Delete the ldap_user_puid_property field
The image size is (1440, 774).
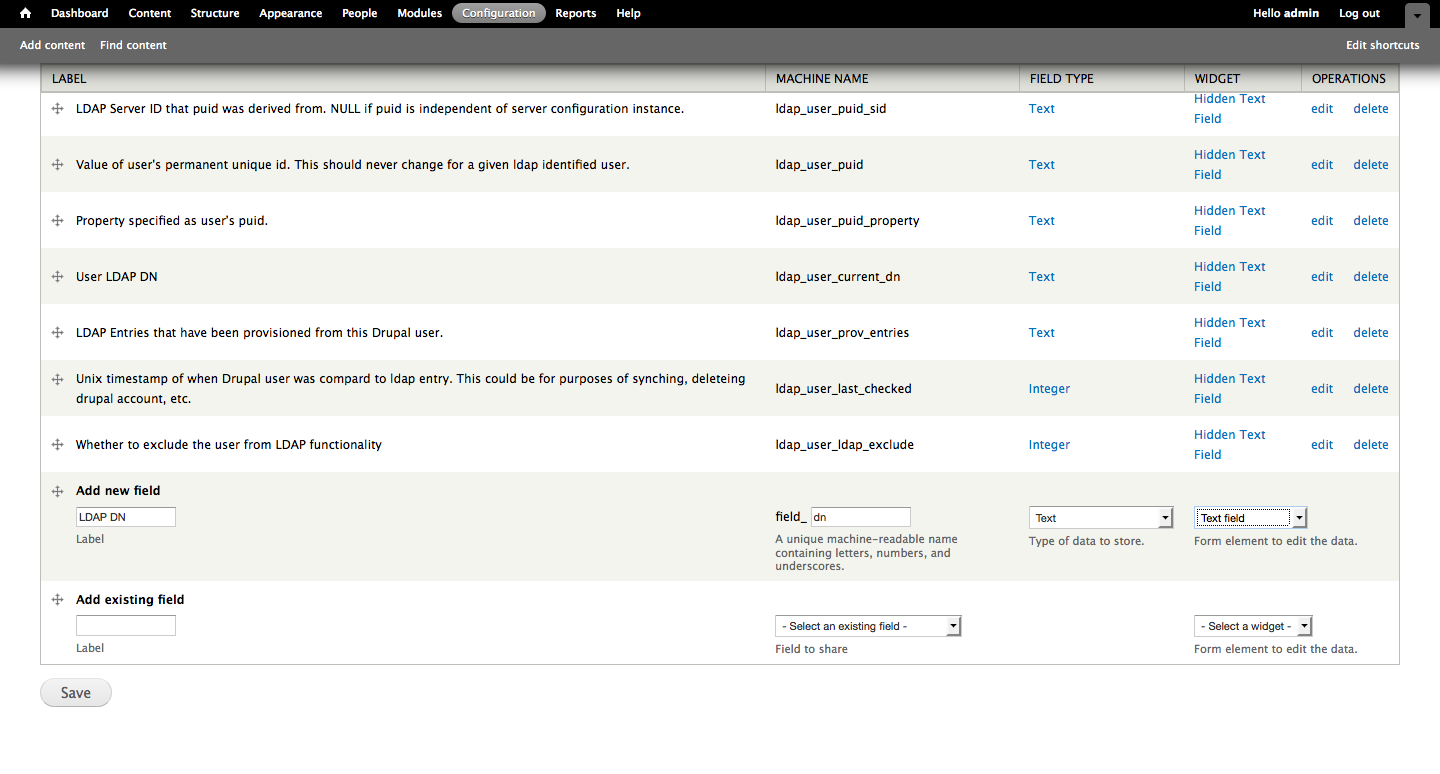[x=1371, y=221]
